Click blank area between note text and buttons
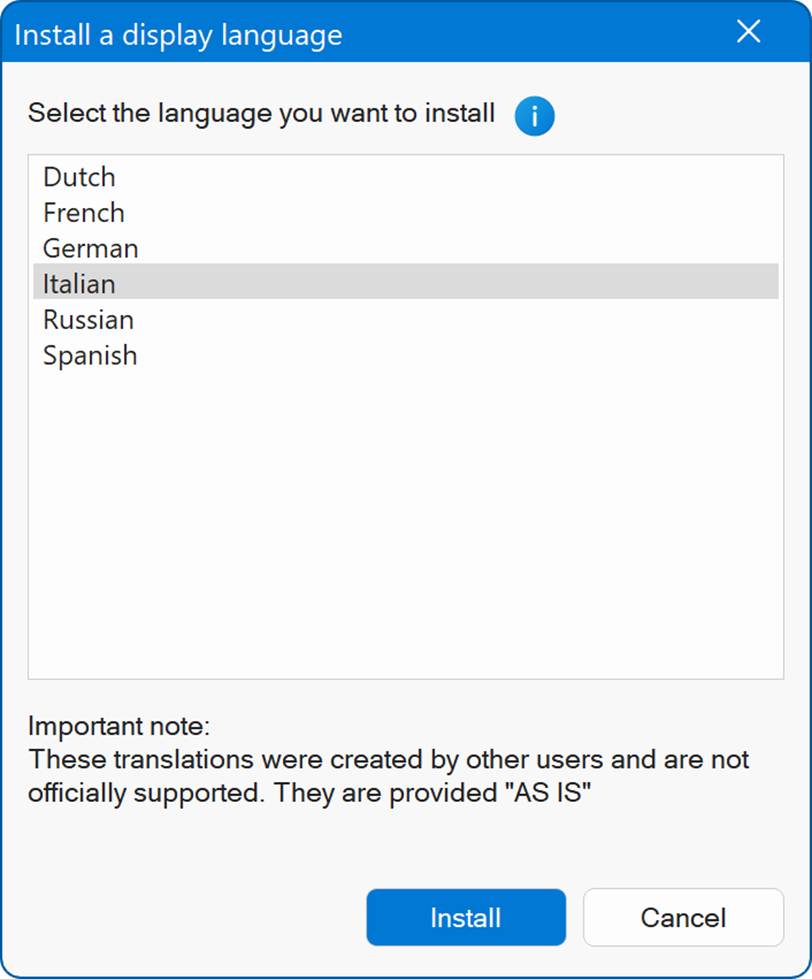Screen dimensions: 812x979 click(405, 845)
